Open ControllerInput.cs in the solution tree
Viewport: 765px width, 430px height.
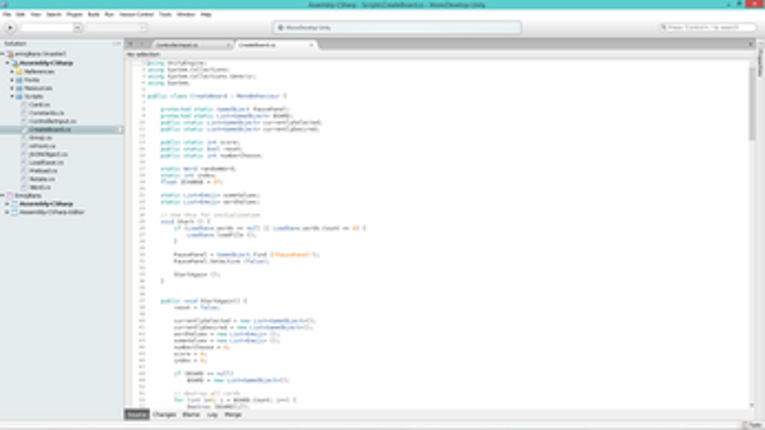pyautogui.click(x=52, y=121)
